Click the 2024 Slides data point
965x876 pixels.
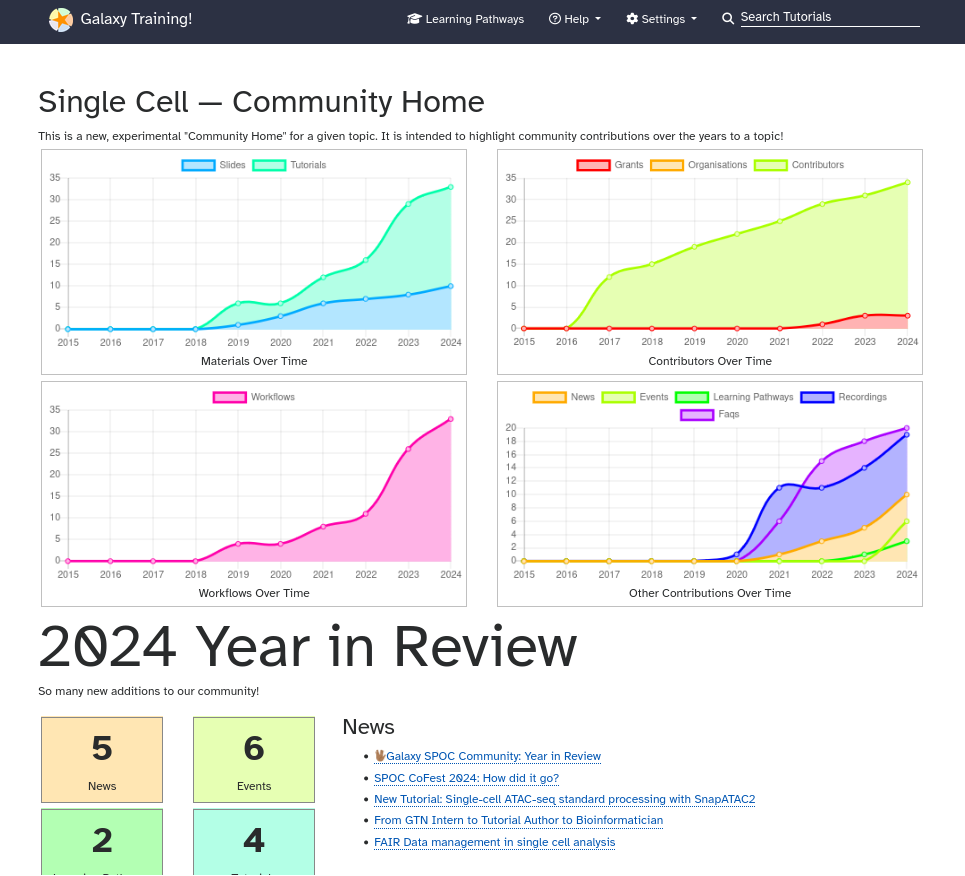point(450,286)
